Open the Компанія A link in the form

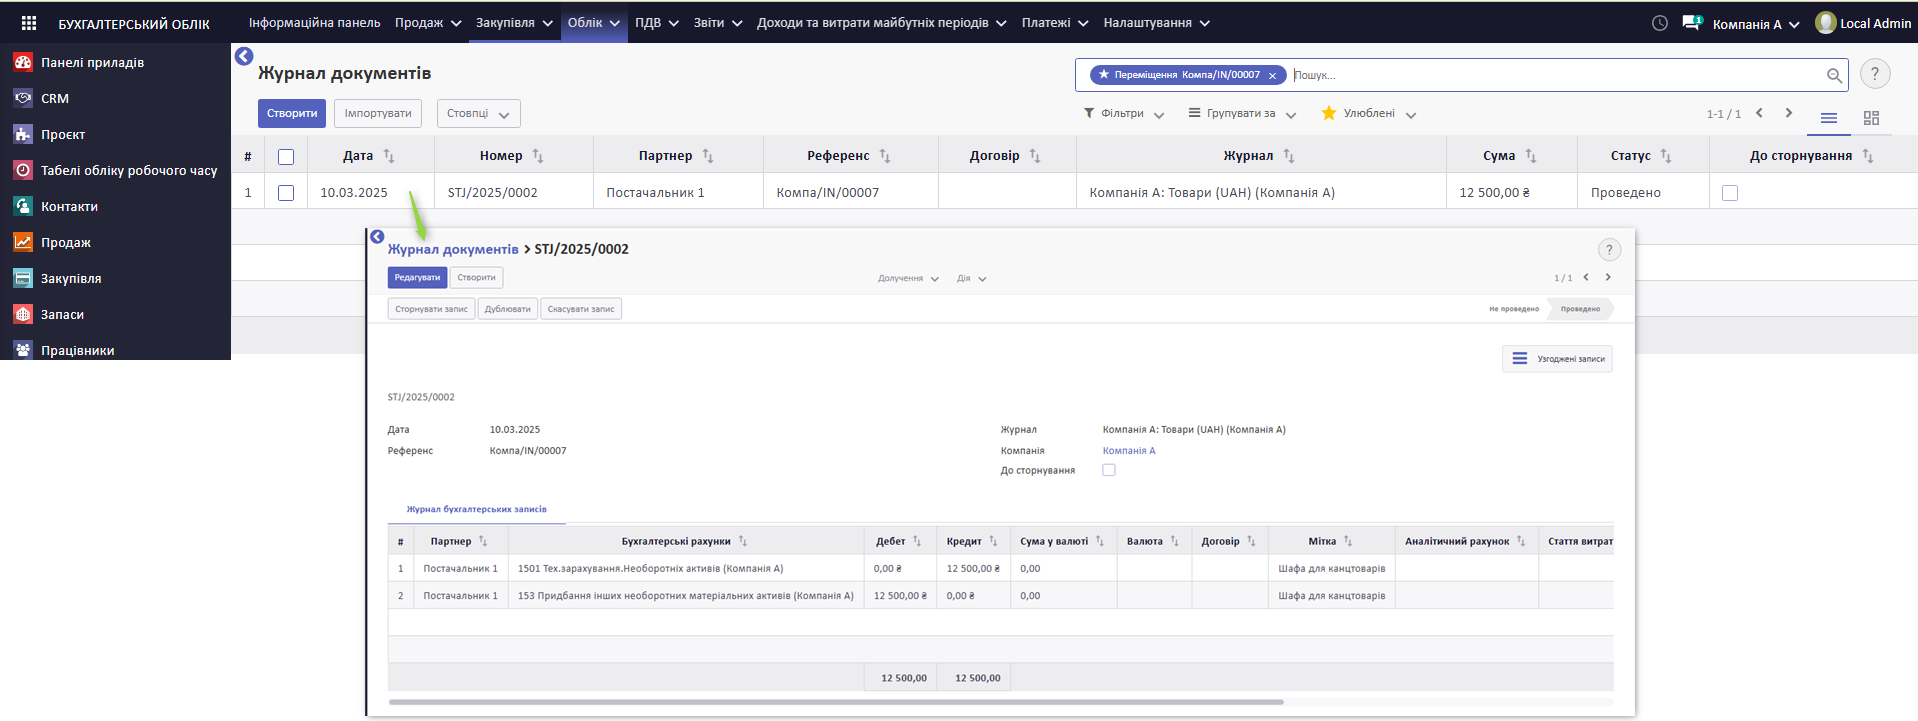[1129, 450]
